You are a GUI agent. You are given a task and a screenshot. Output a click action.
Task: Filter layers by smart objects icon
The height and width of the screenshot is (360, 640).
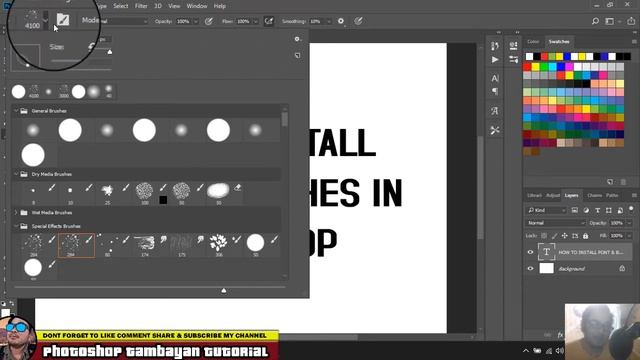click(620, 210)
